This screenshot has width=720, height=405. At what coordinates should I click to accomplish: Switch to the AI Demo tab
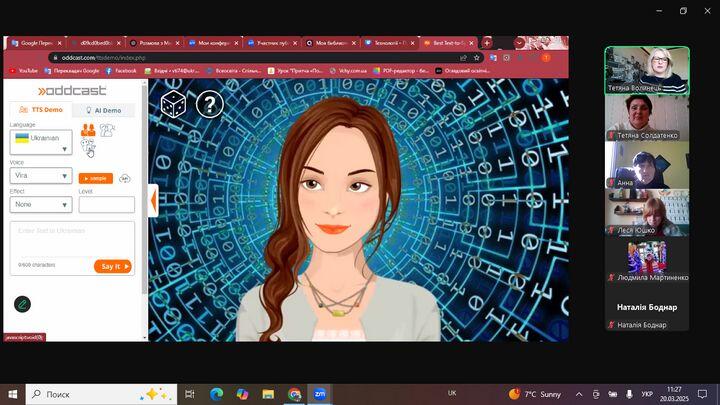coord(104,111)
